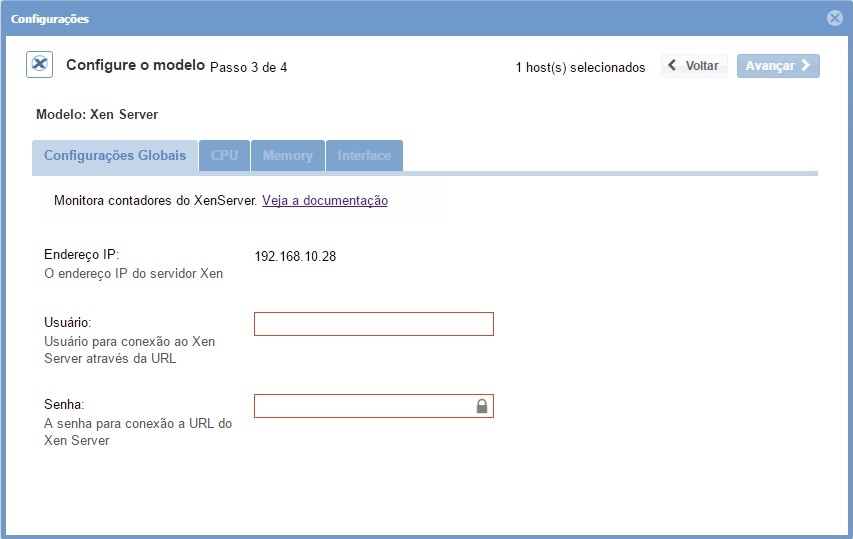Click the padlock icon in Senha field
This screenshot has width=853, height=539.
click(481, 406)
